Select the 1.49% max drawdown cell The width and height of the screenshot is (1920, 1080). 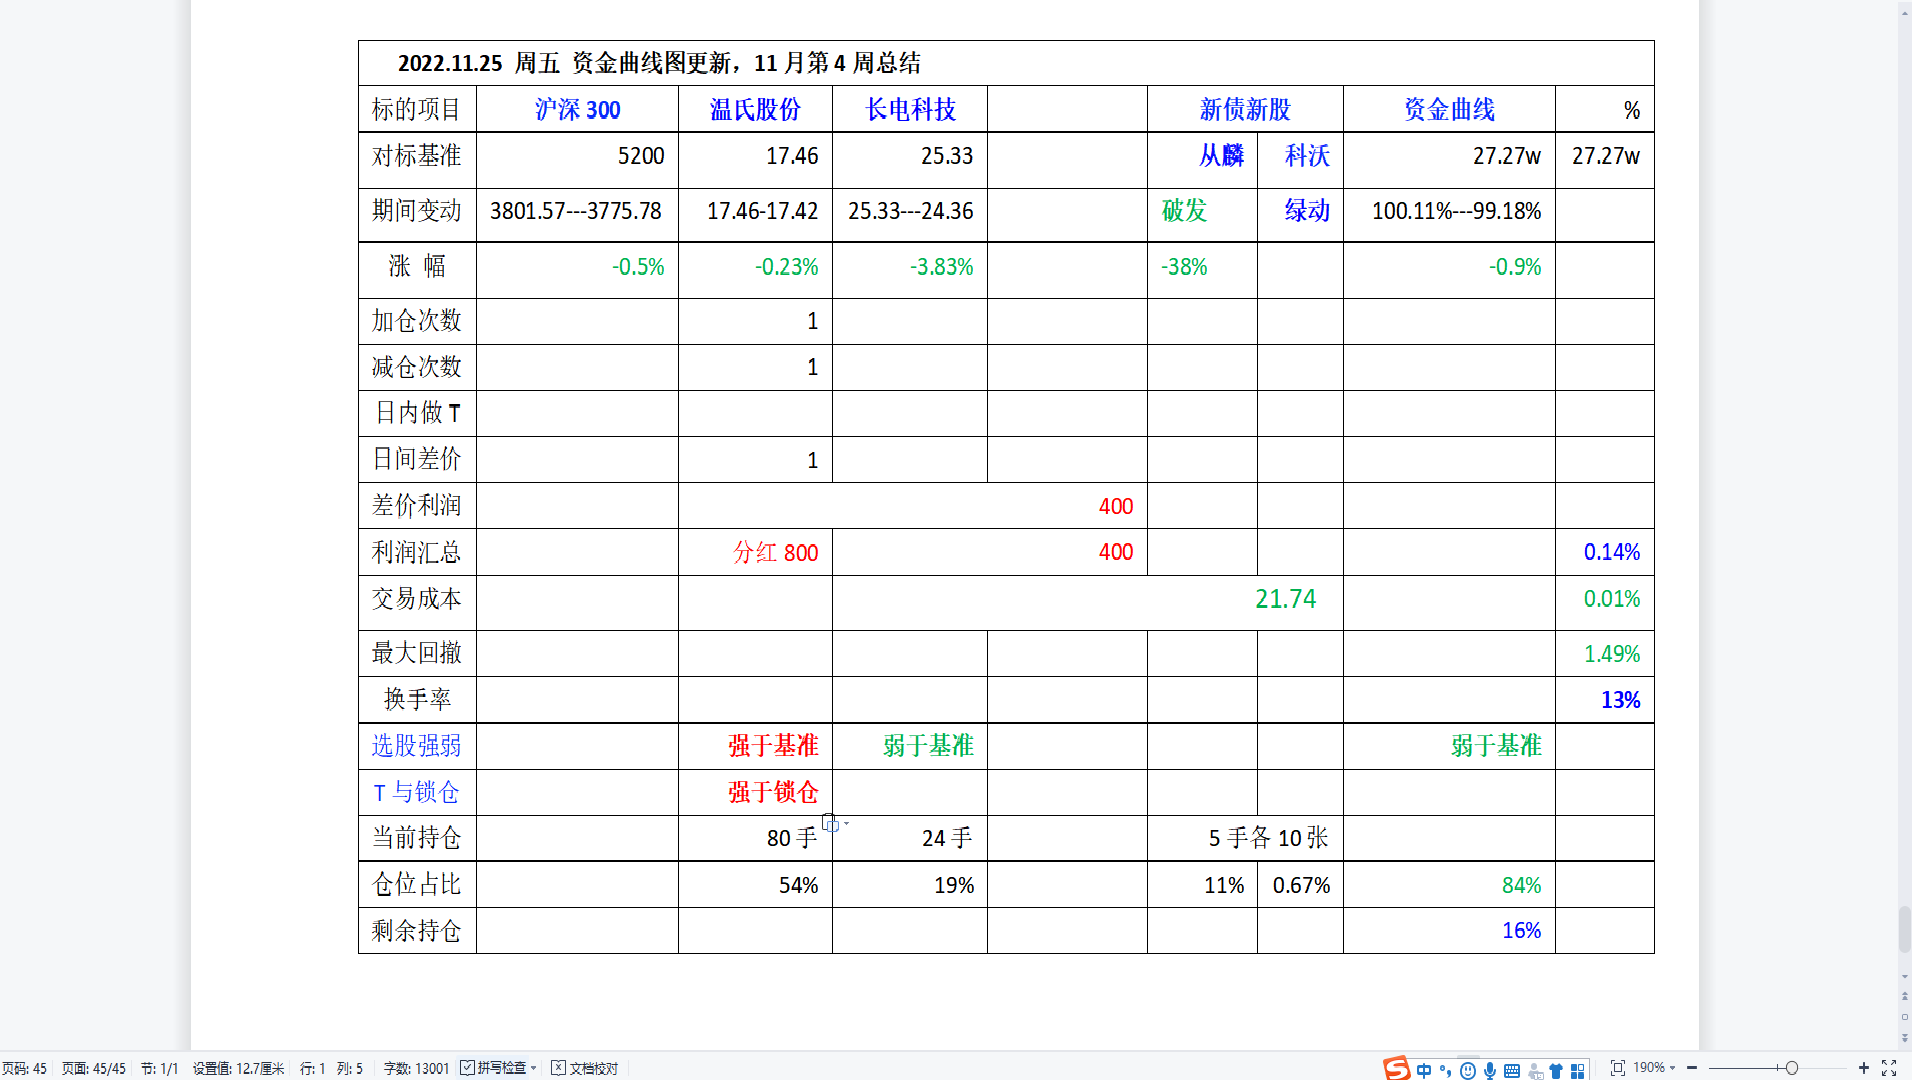1605,654
